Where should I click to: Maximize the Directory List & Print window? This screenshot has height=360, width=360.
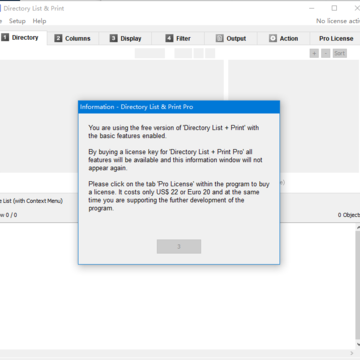pos(334,8)
